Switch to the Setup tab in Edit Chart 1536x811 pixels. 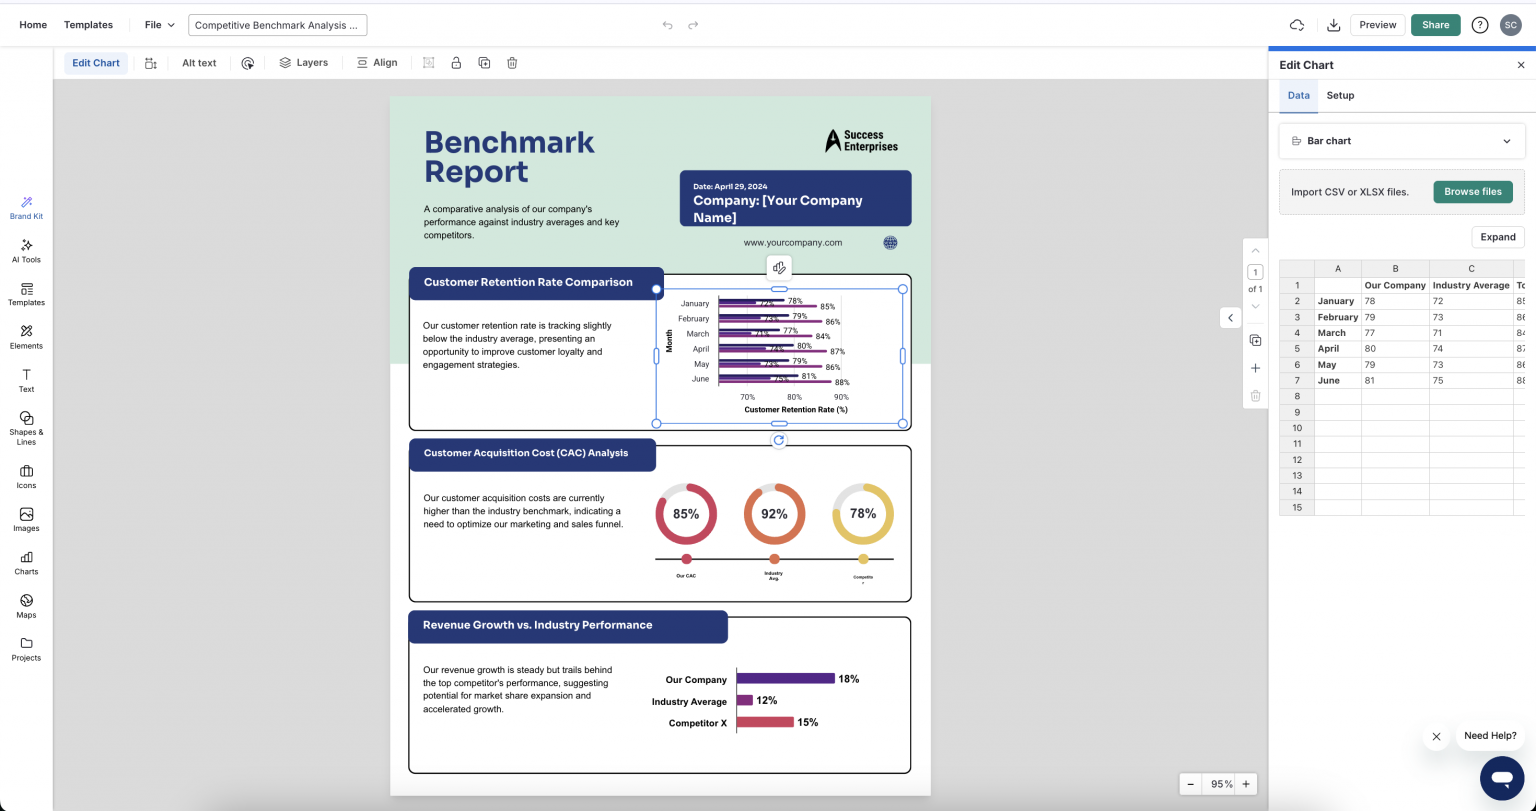[1340, 95]
